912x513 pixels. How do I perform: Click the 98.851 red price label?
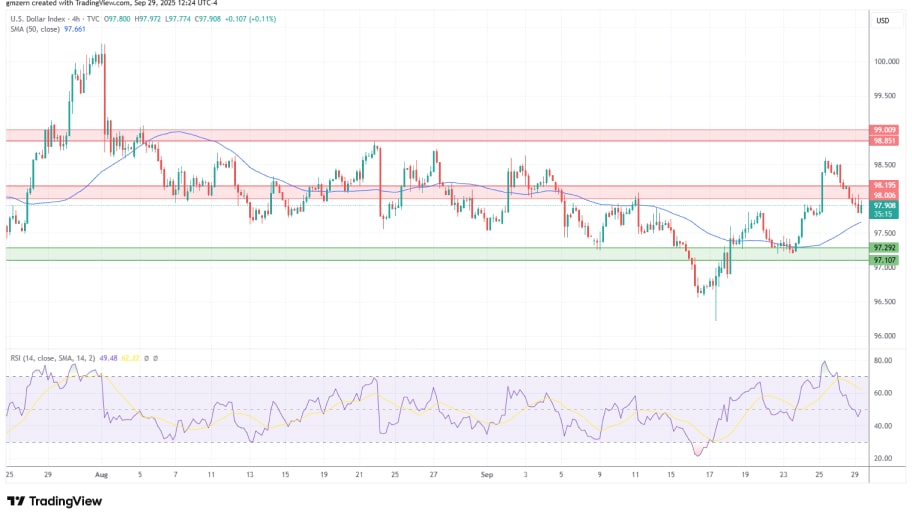pos(884,141)
